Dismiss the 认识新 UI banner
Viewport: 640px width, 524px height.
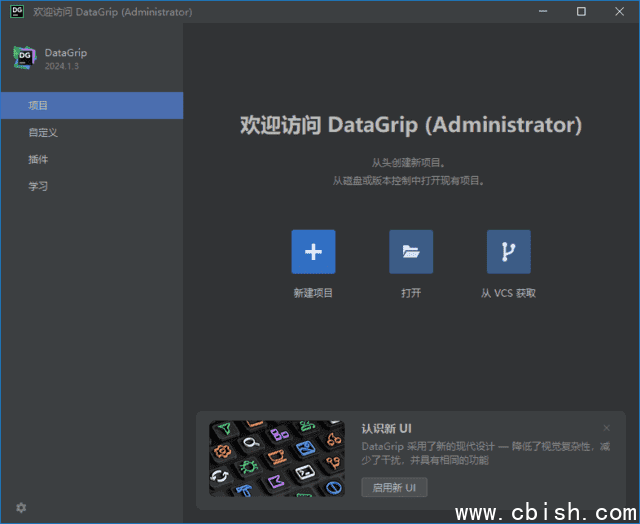pos(607,428)
